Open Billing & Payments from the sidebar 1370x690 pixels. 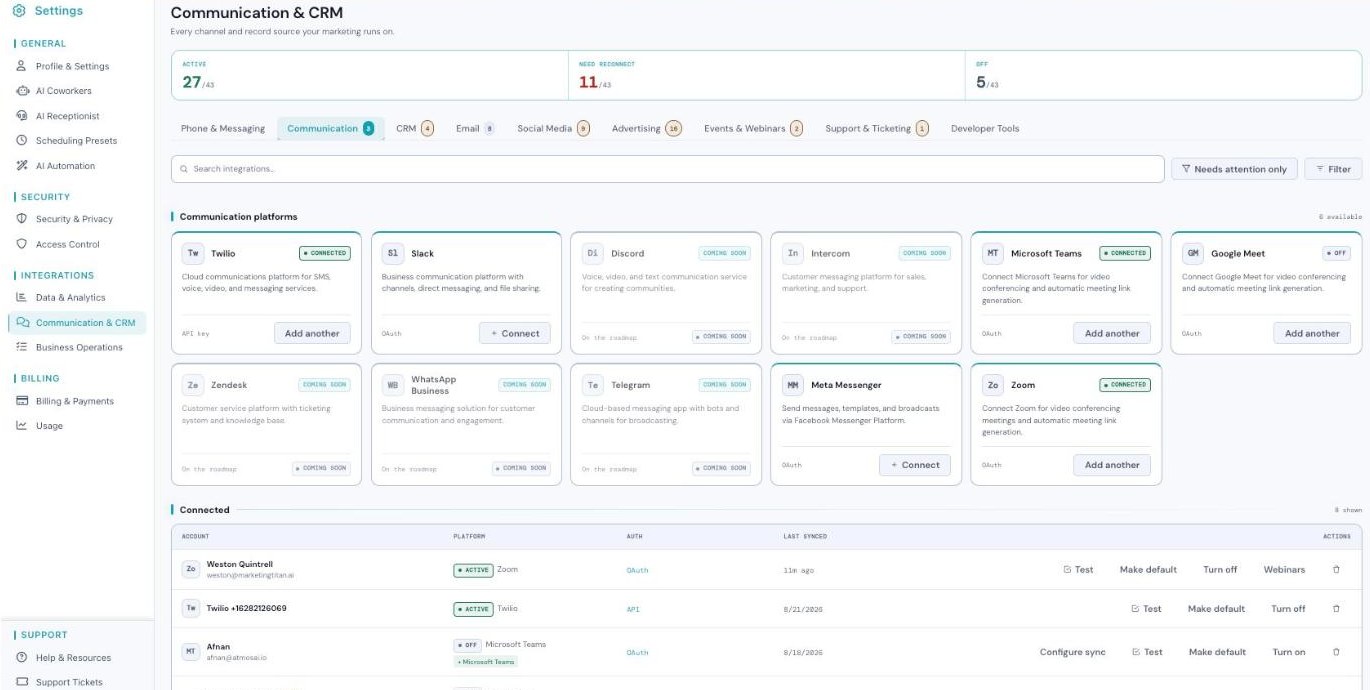click(x=74, y=401)
